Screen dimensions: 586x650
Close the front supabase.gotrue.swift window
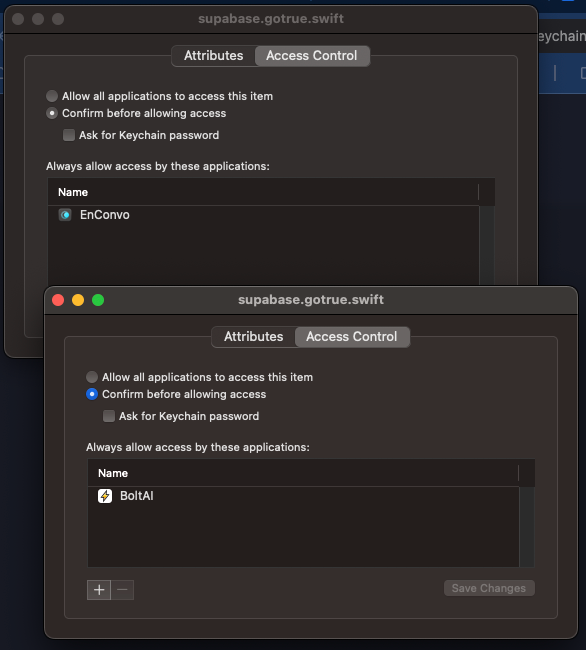(58, 300)
